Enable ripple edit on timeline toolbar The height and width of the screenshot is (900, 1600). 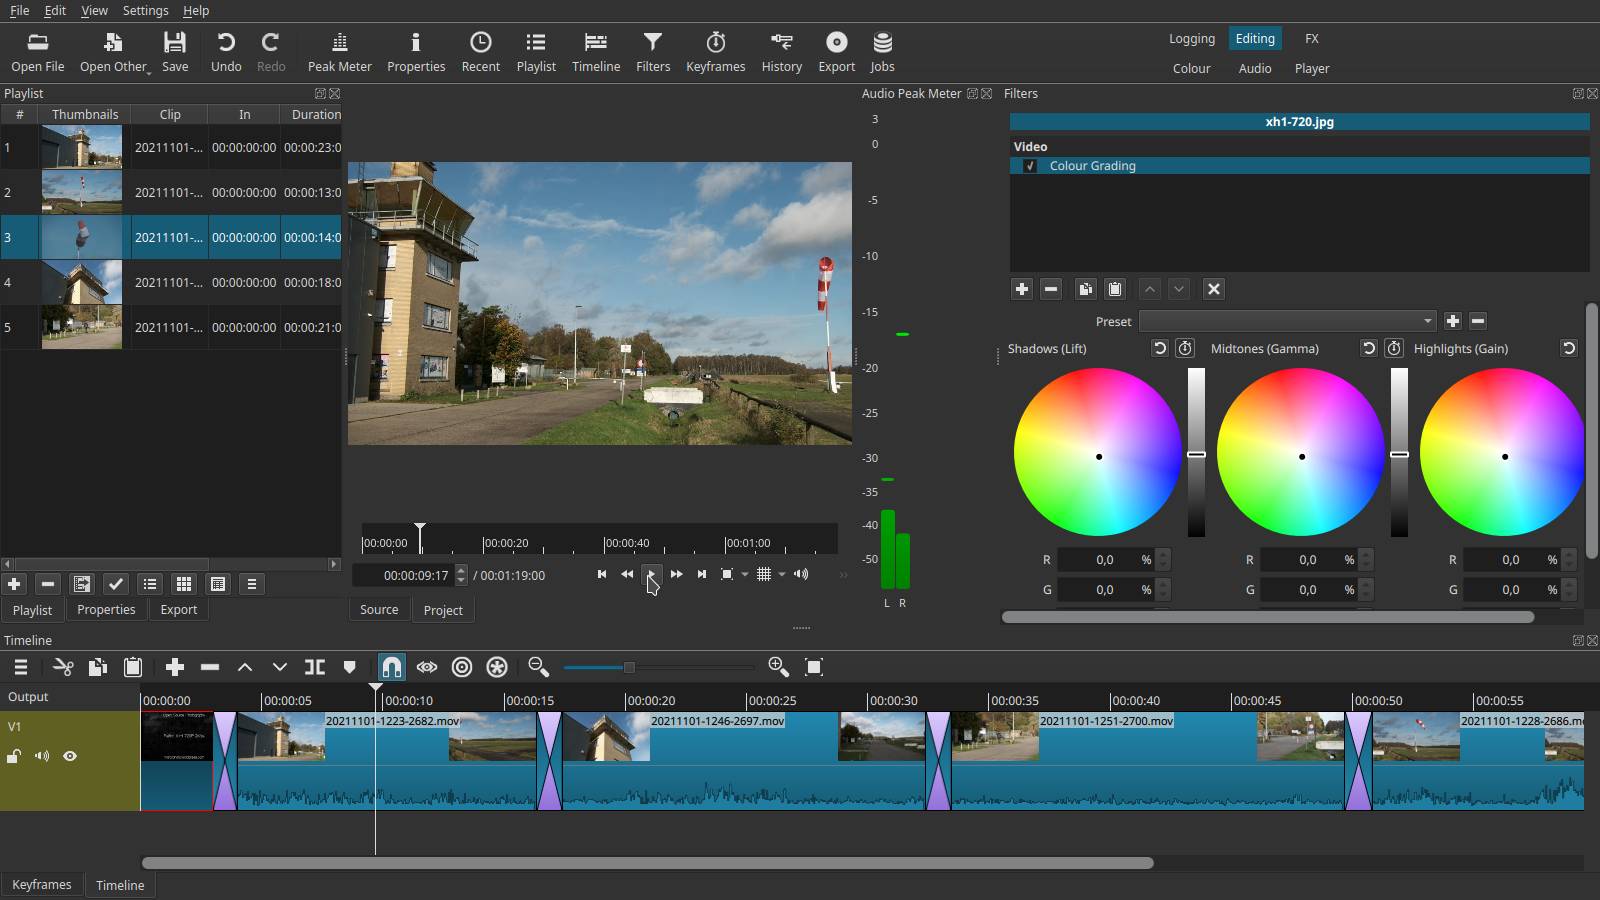coord(462,667)
